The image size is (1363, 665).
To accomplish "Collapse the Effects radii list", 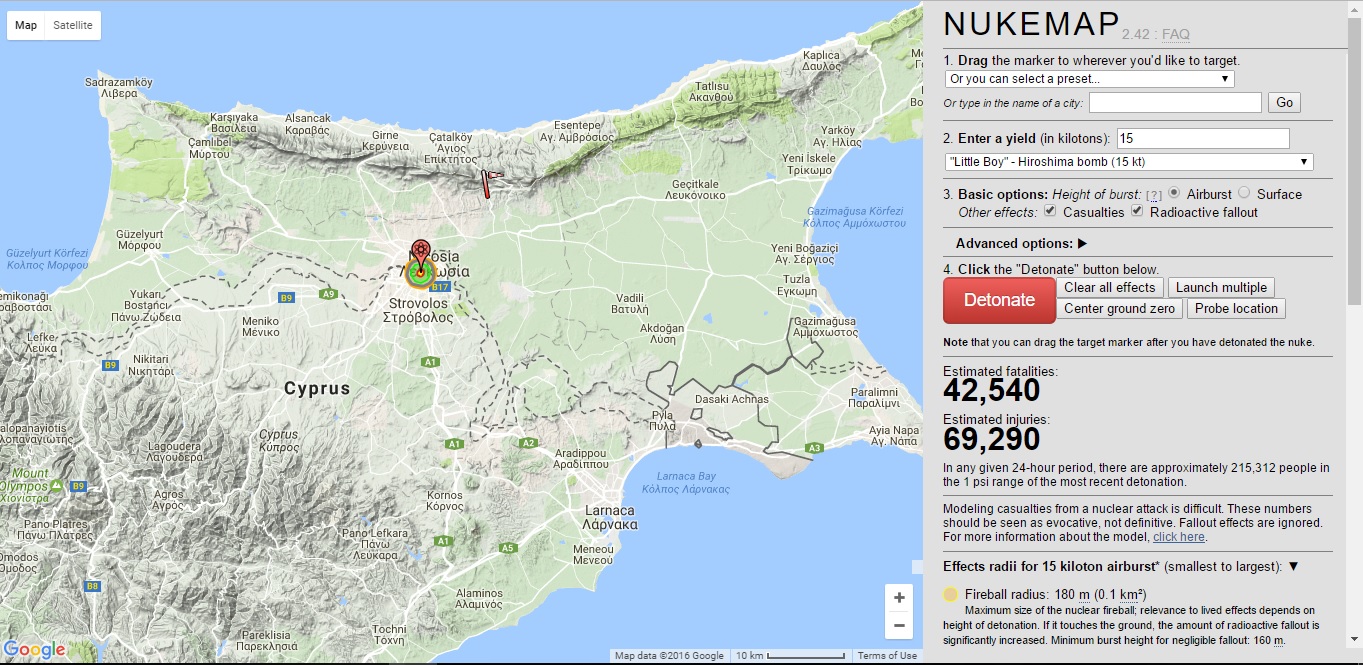I will tap(1293, 566).
